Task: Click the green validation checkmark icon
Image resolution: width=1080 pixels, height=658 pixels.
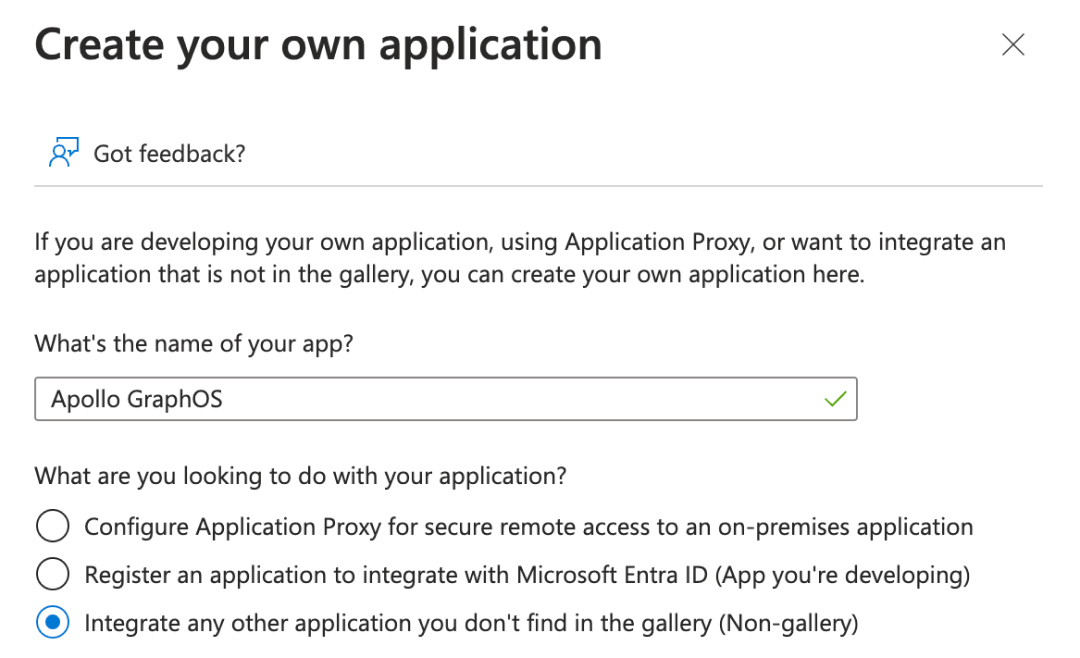Action: coord(835,400)
